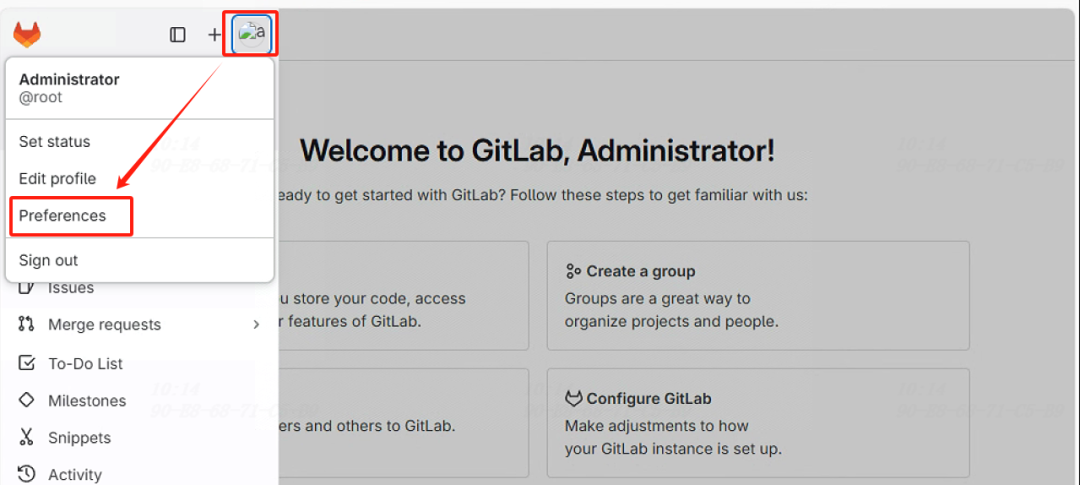Open Preferences from the user menu

(x=63, y=216)
